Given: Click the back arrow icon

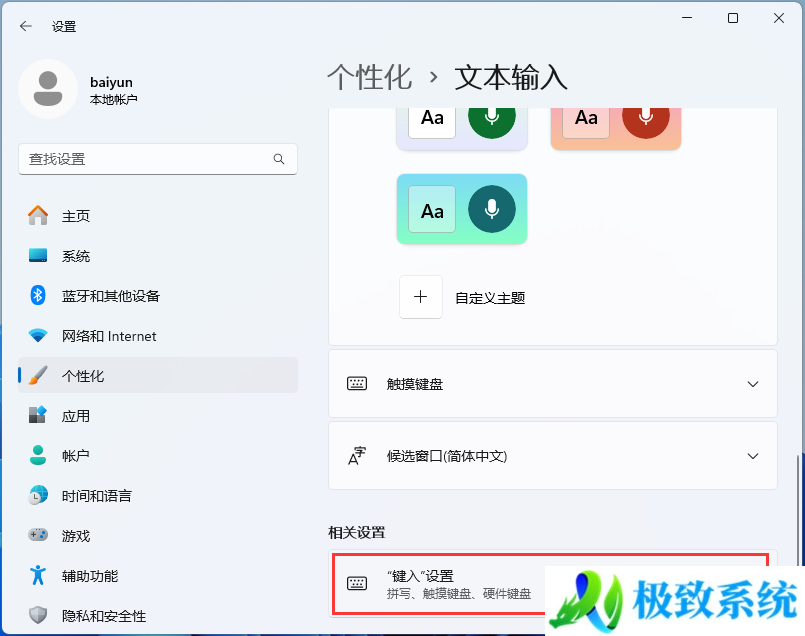Looking at the screenshot, I should 26,26.
